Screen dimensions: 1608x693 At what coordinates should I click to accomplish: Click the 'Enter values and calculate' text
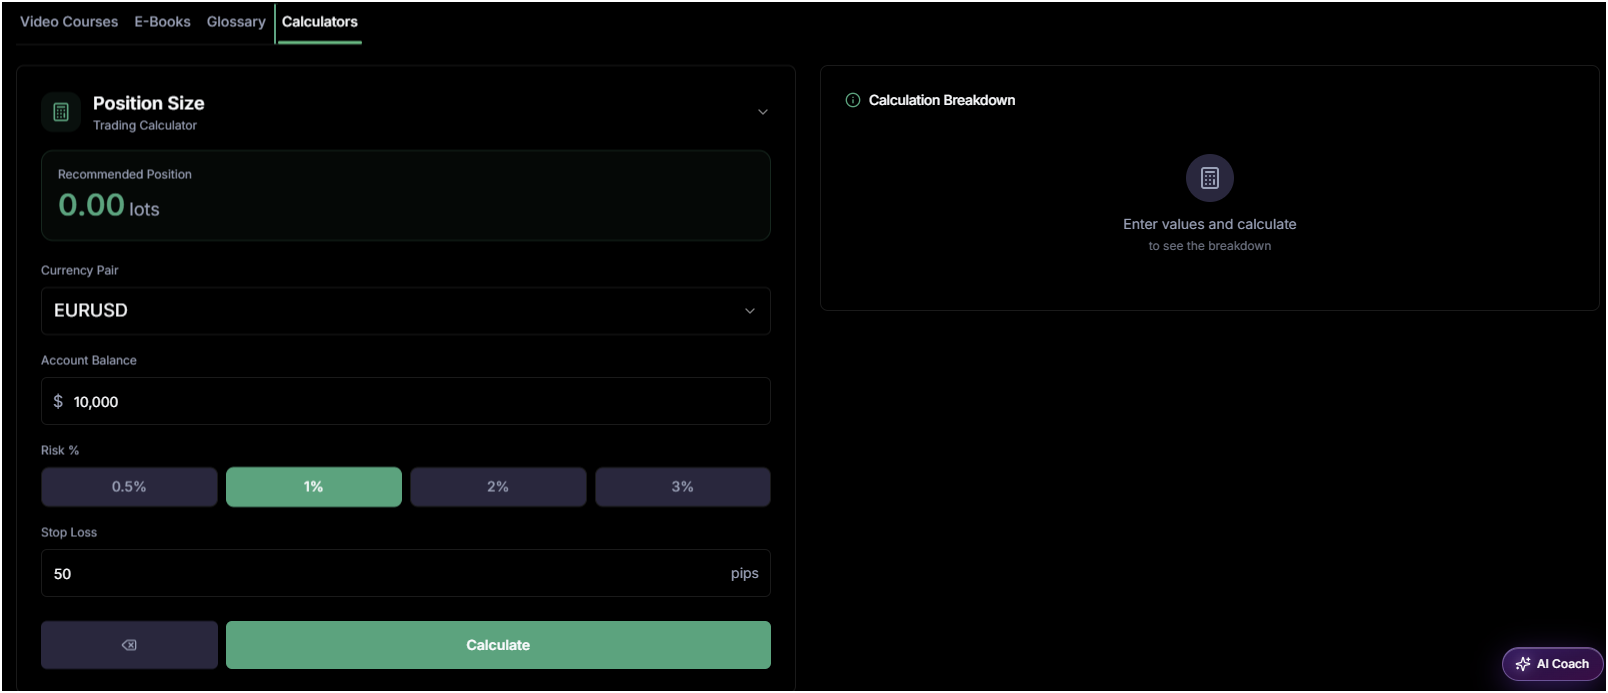point(1210,224)
